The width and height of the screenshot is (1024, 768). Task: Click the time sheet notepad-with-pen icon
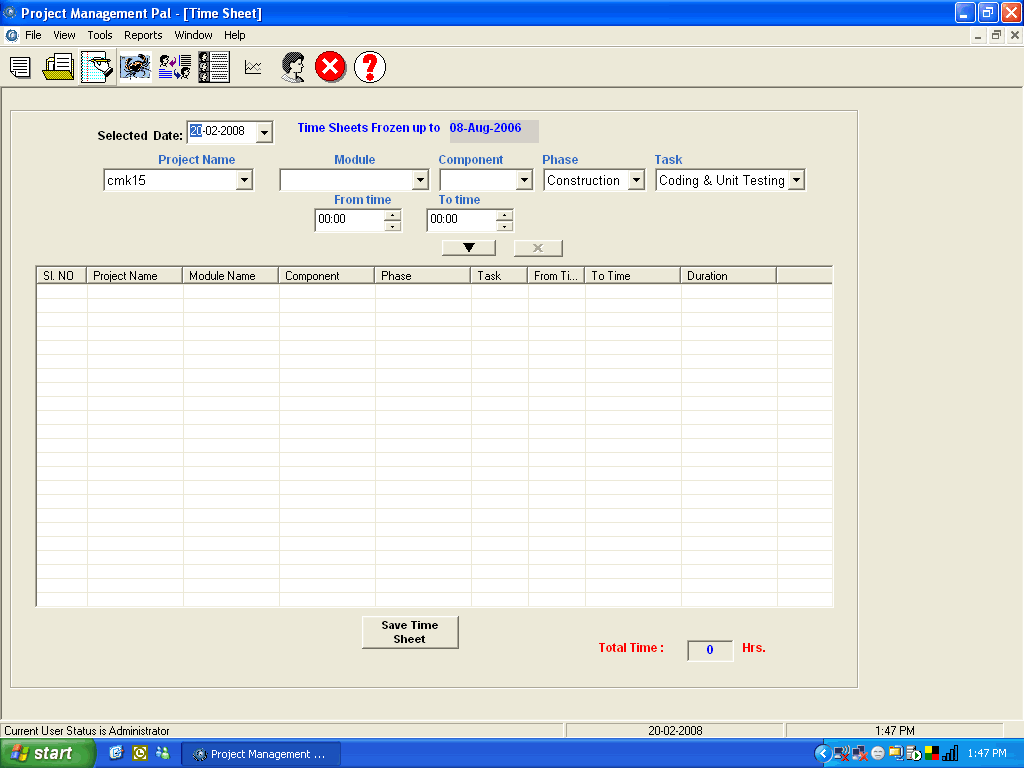pyautogui.click(x=97, y=68)
